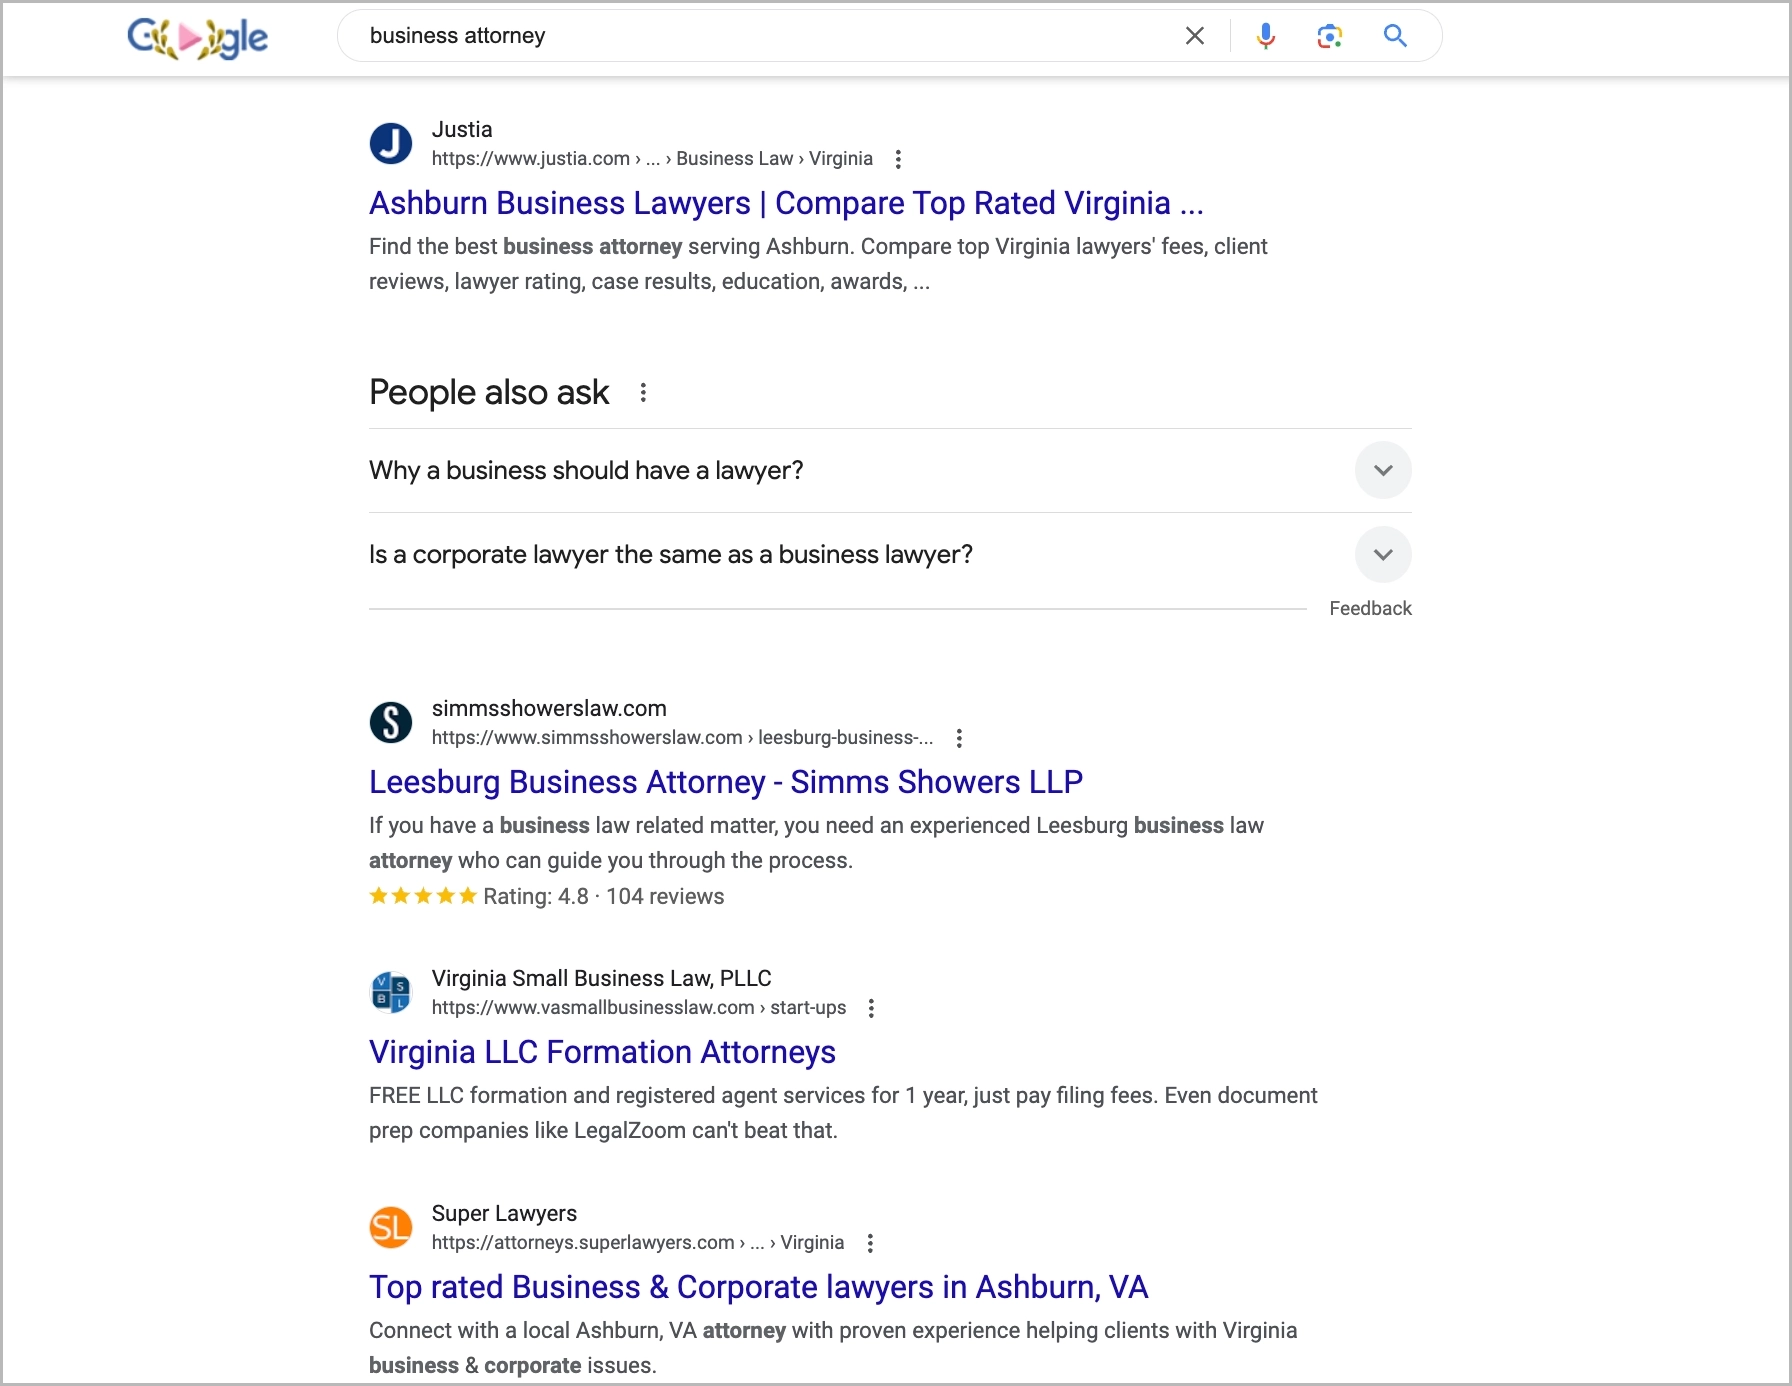Clear the search query with the X
The width and height of the screenshot is (1792, 1386).
click(x=1194, y=36)
